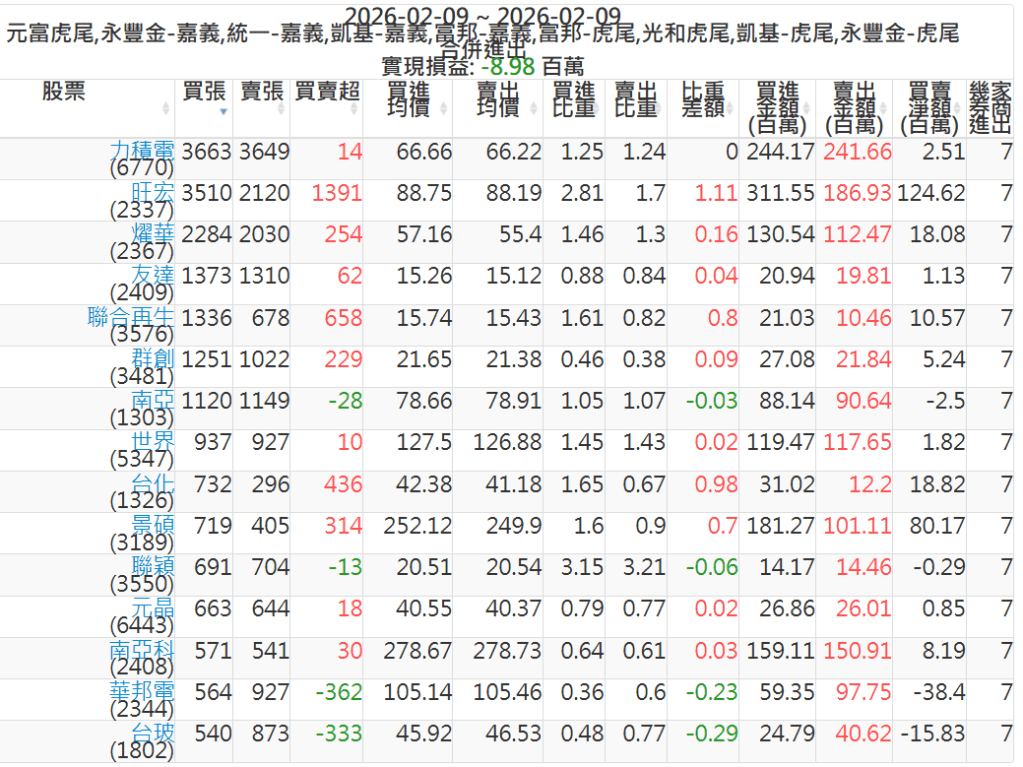Click the sort arrow in 買進金額 header
The height and width of the screenshot is (767, 1023).
point(807,107)
